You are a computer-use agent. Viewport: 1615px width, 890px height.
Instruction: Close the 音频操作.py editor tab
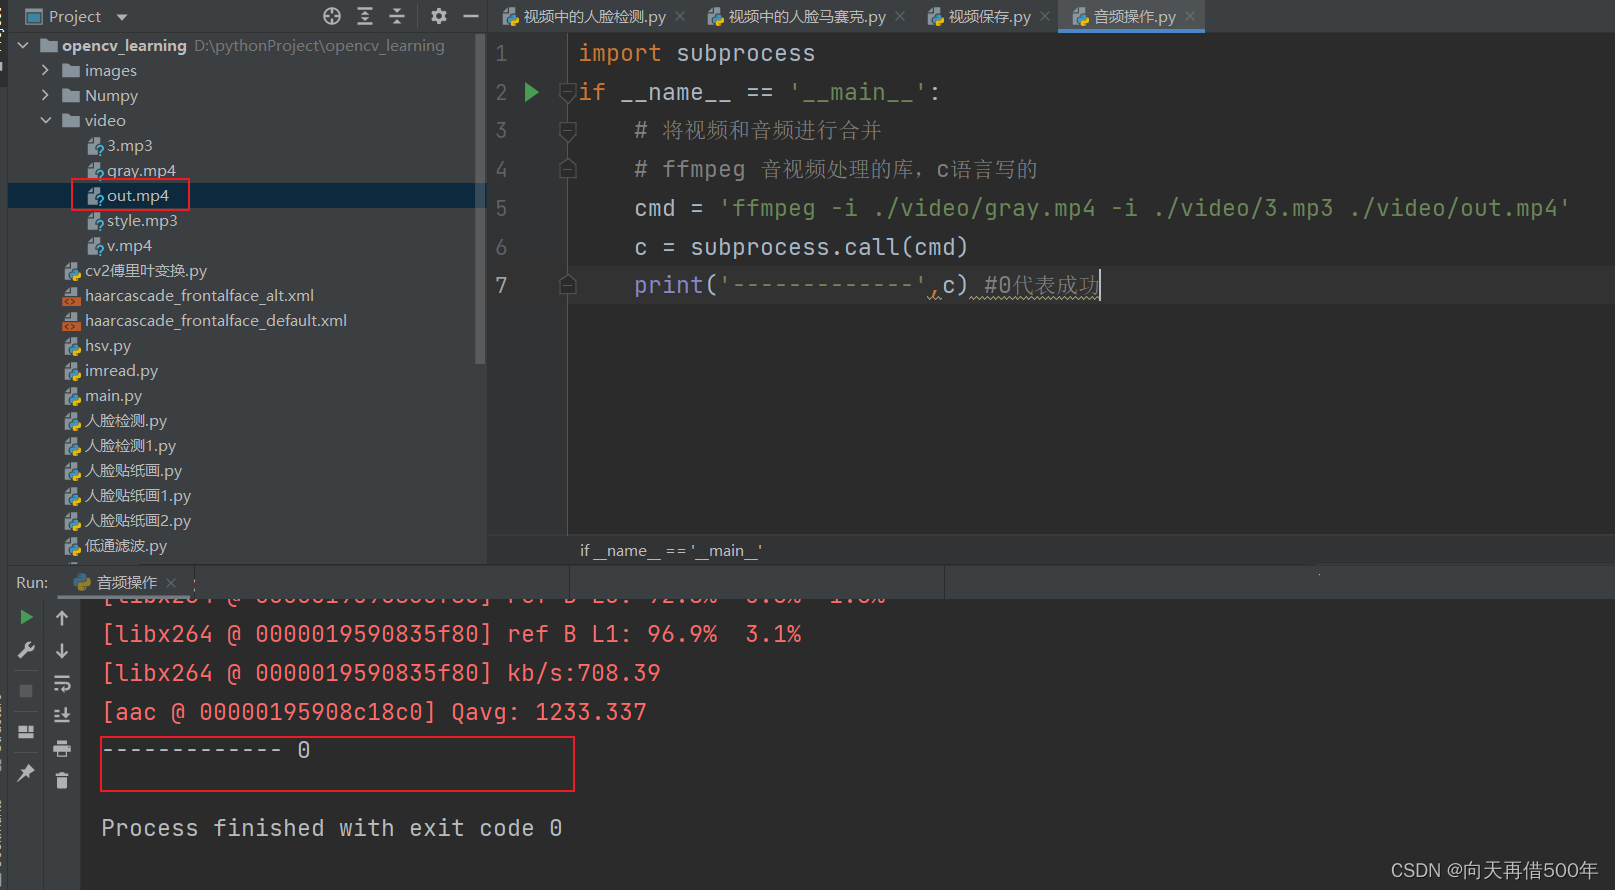click(x=1190, y=16)
